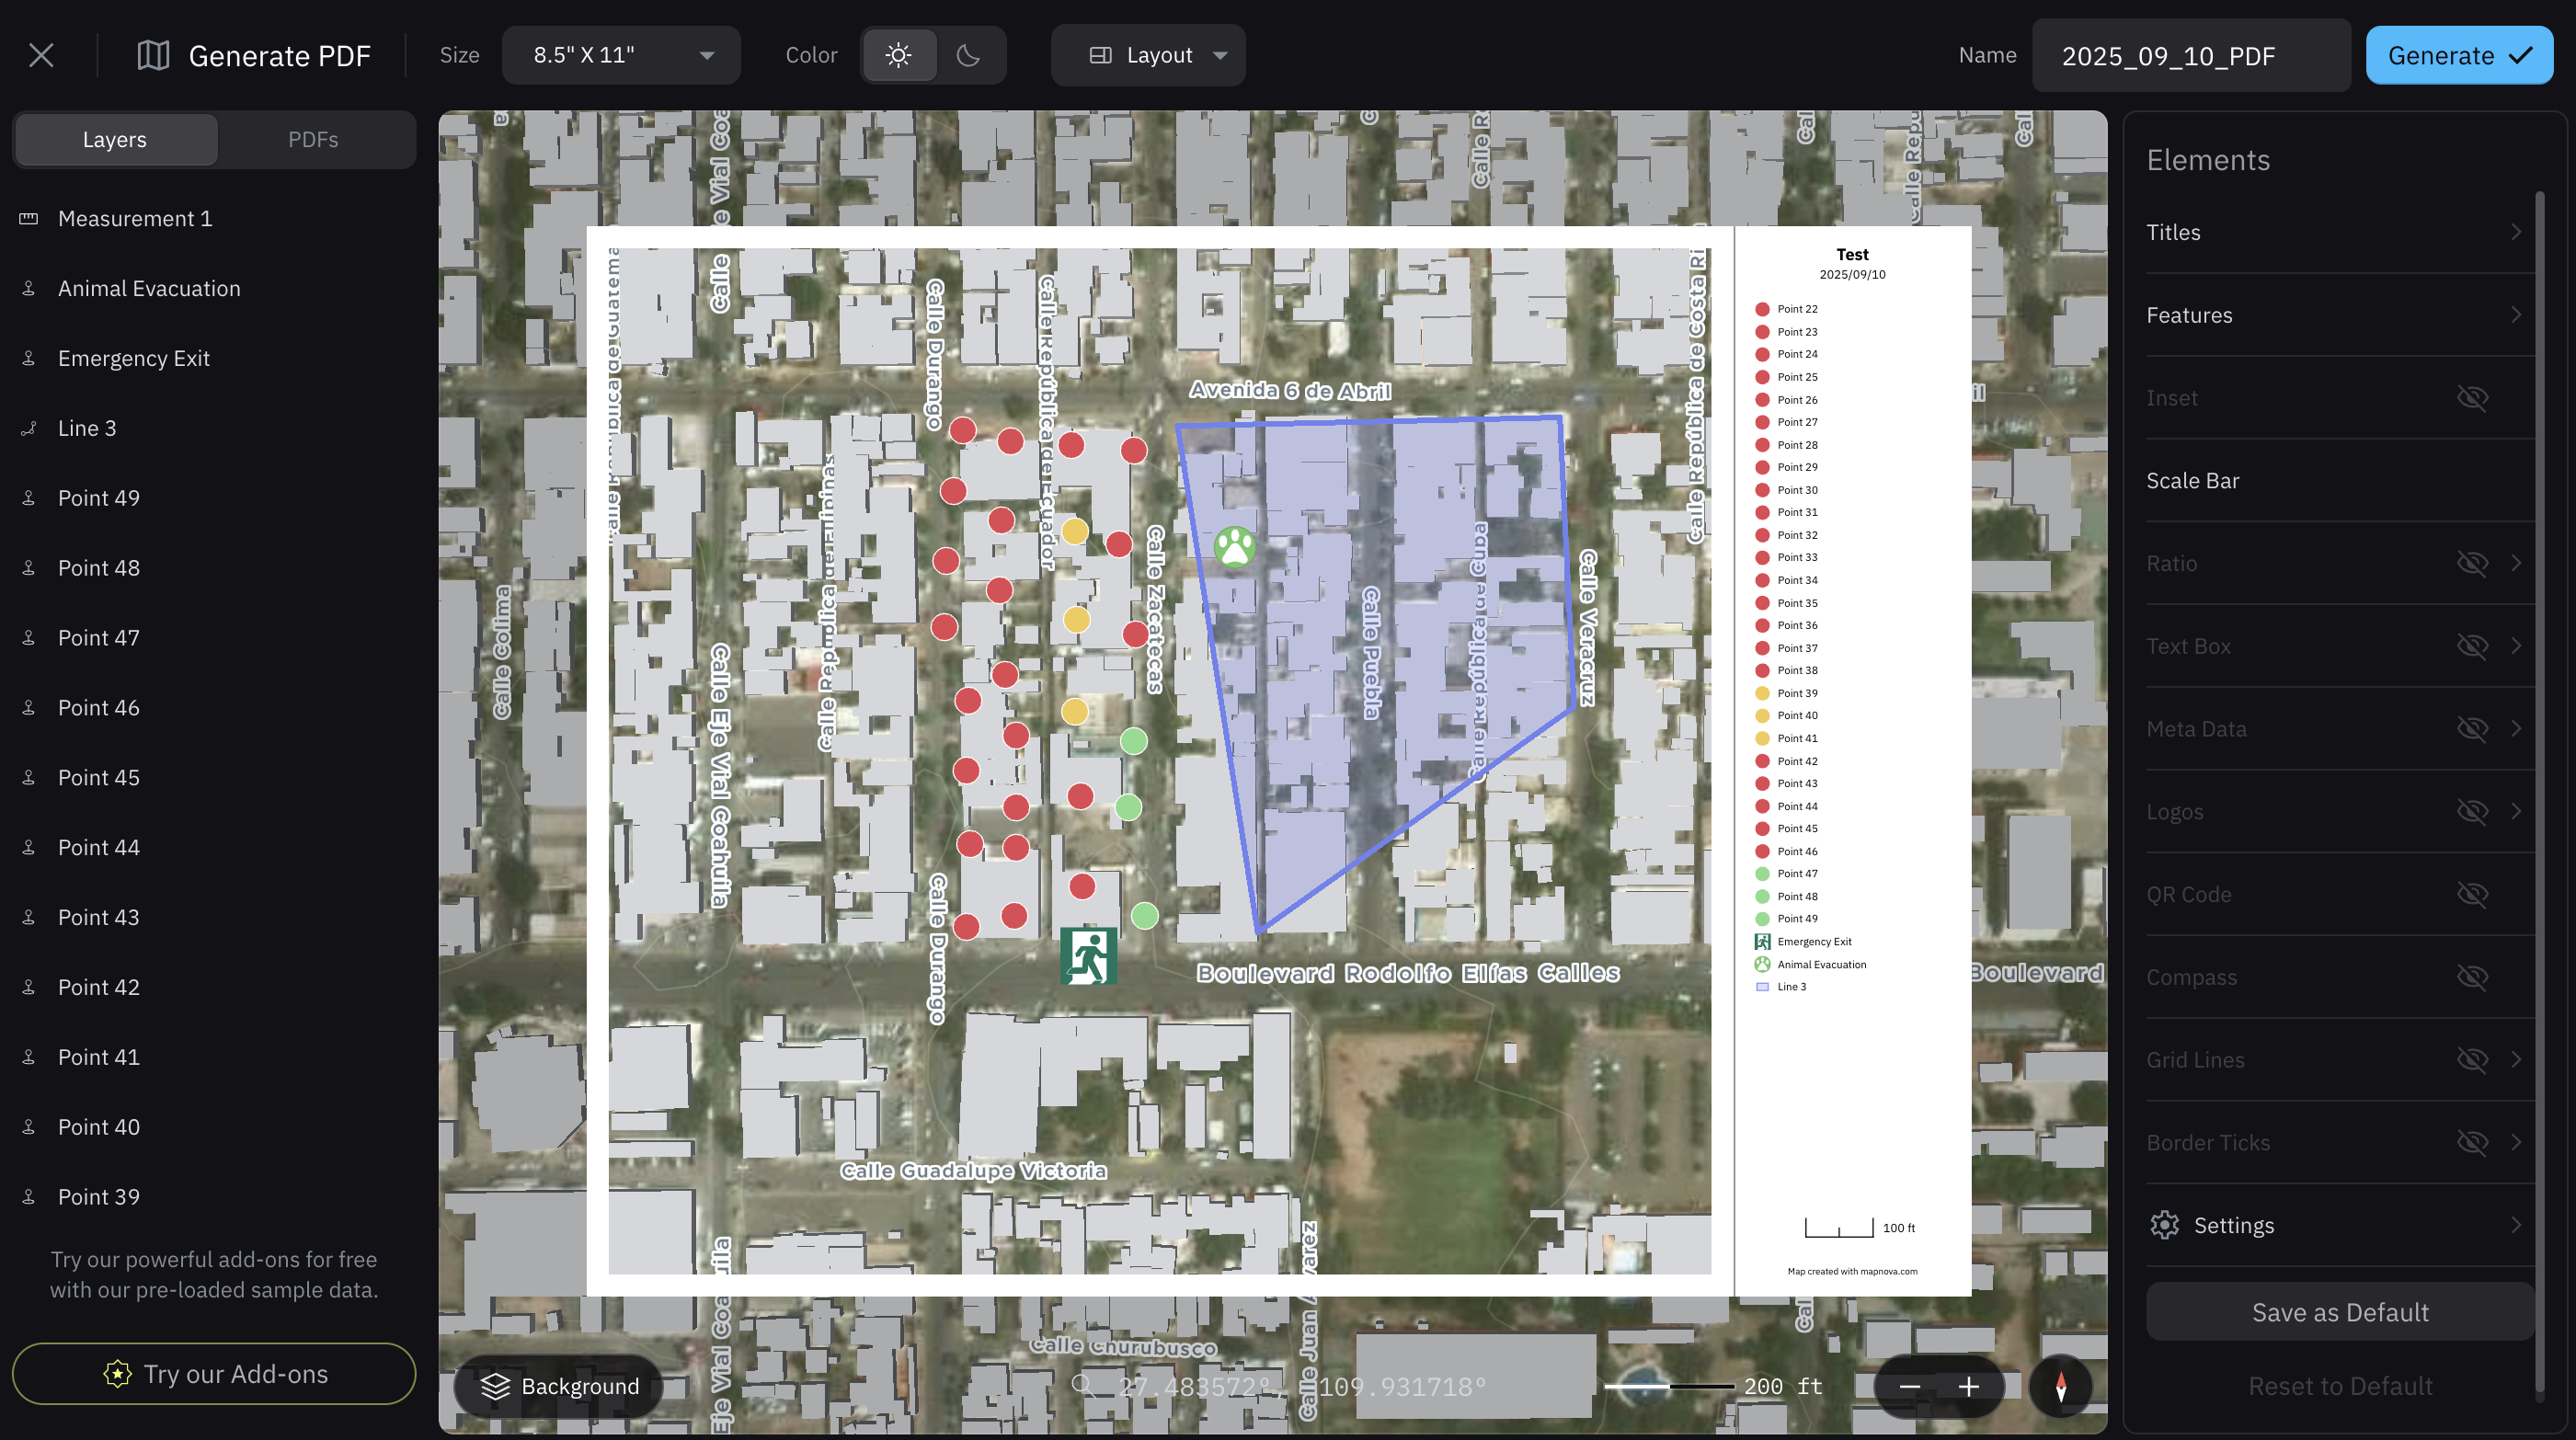2576x1440 pixels.
Task: Click the Animal Evacuation paw marker
Action: coord(1234,547)
